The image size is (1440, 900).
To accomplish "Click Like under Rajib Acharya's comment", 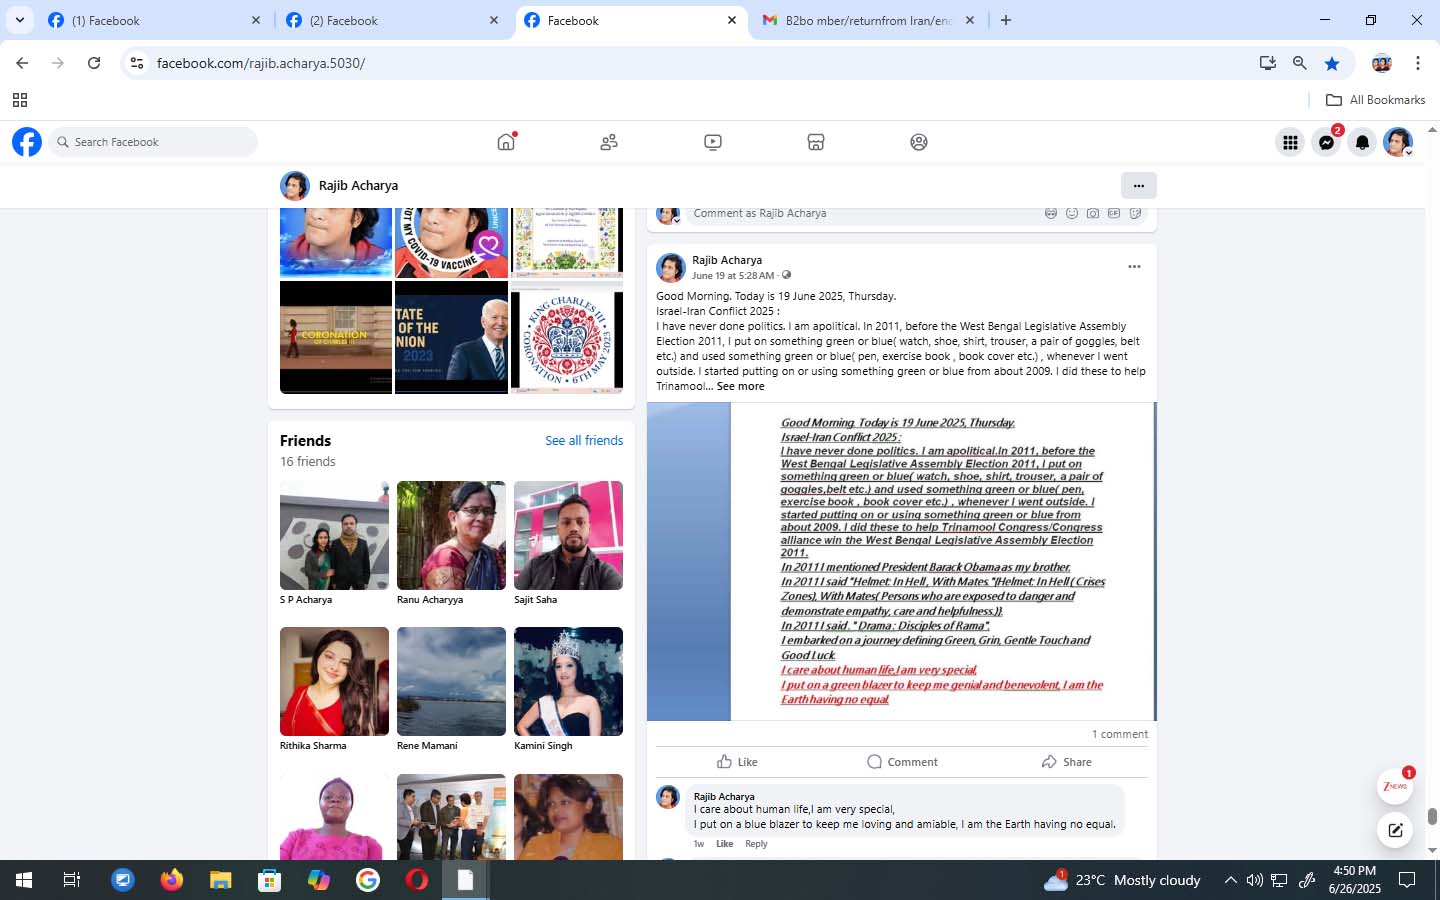I will 725,844.
